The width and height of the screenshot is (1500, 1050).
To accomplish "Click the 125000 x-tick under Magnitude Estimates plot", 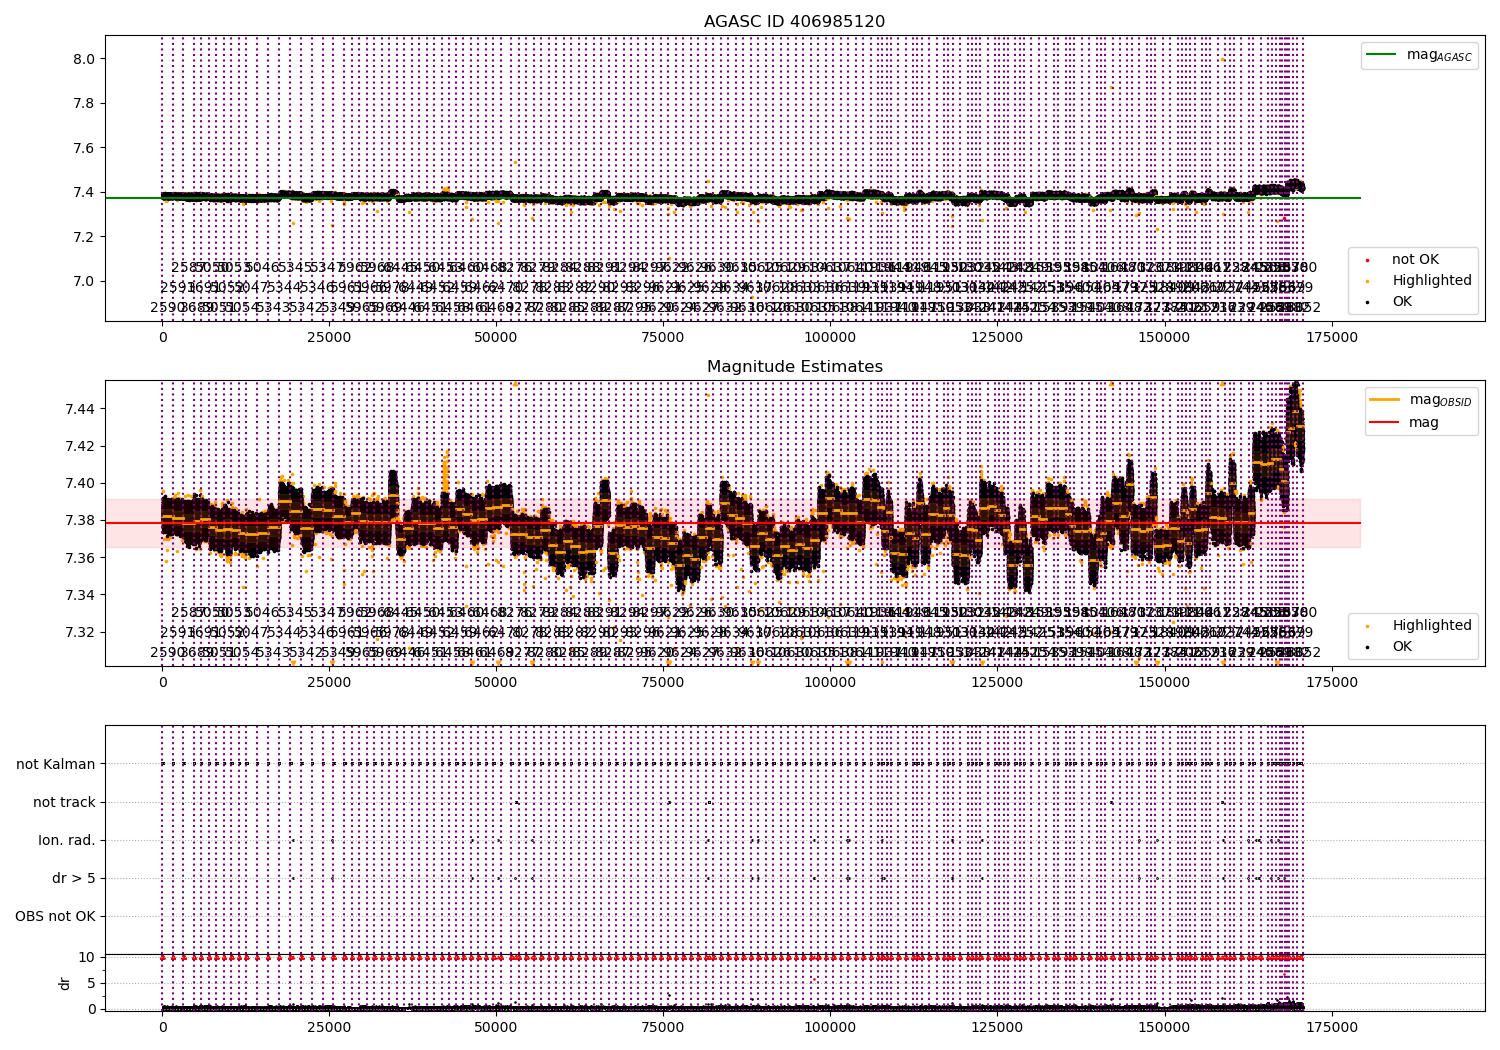I will point(997,682).
